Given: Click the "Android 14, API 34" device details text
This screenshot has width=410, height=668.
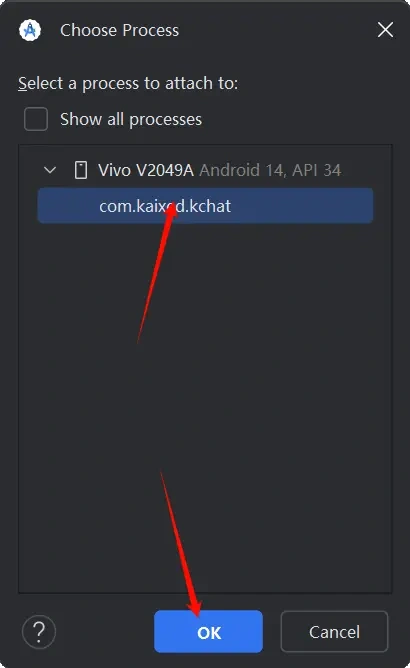Looking at the screenshot, I should pos(270,170).
